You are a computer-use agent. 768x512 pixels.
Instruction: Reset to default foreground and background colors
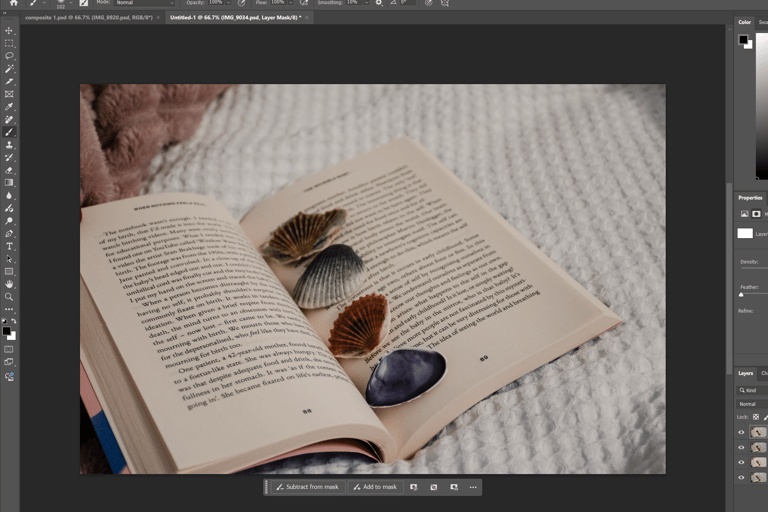pos(4,321)
